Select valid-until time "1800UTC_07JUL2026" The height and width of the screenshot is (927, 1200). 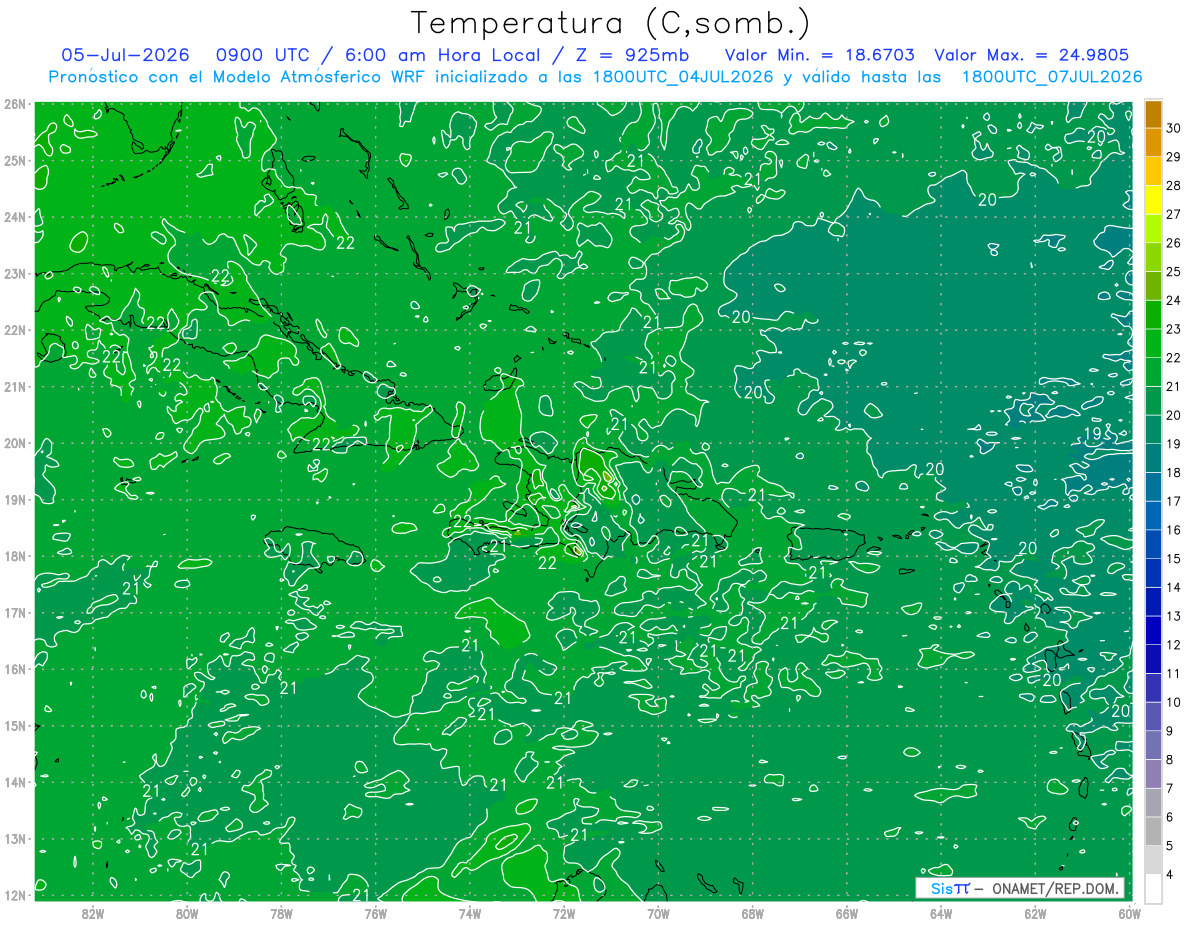coord(1051,77)
